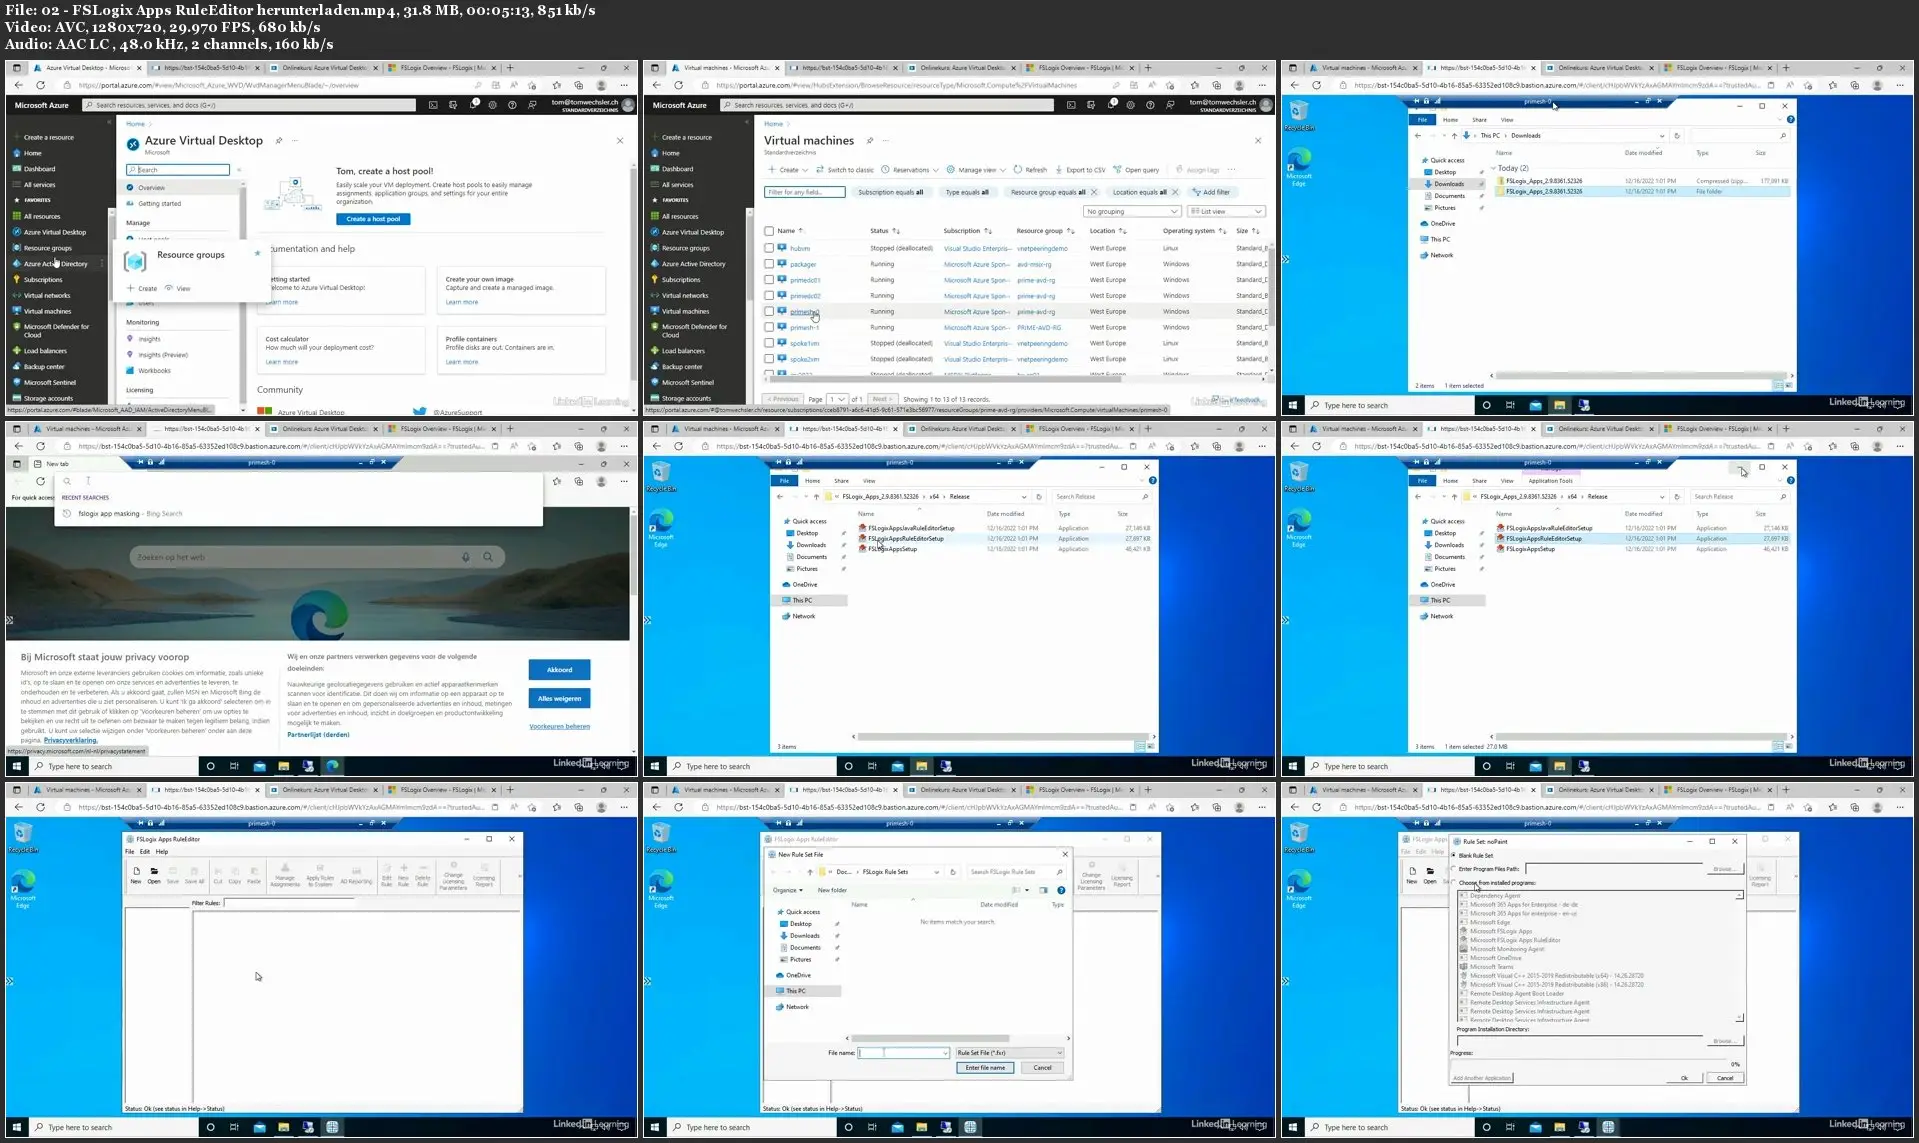This screenshot has height=1143, width=1919.
Task: Click Create a host pool button
Action: point(373,219)
